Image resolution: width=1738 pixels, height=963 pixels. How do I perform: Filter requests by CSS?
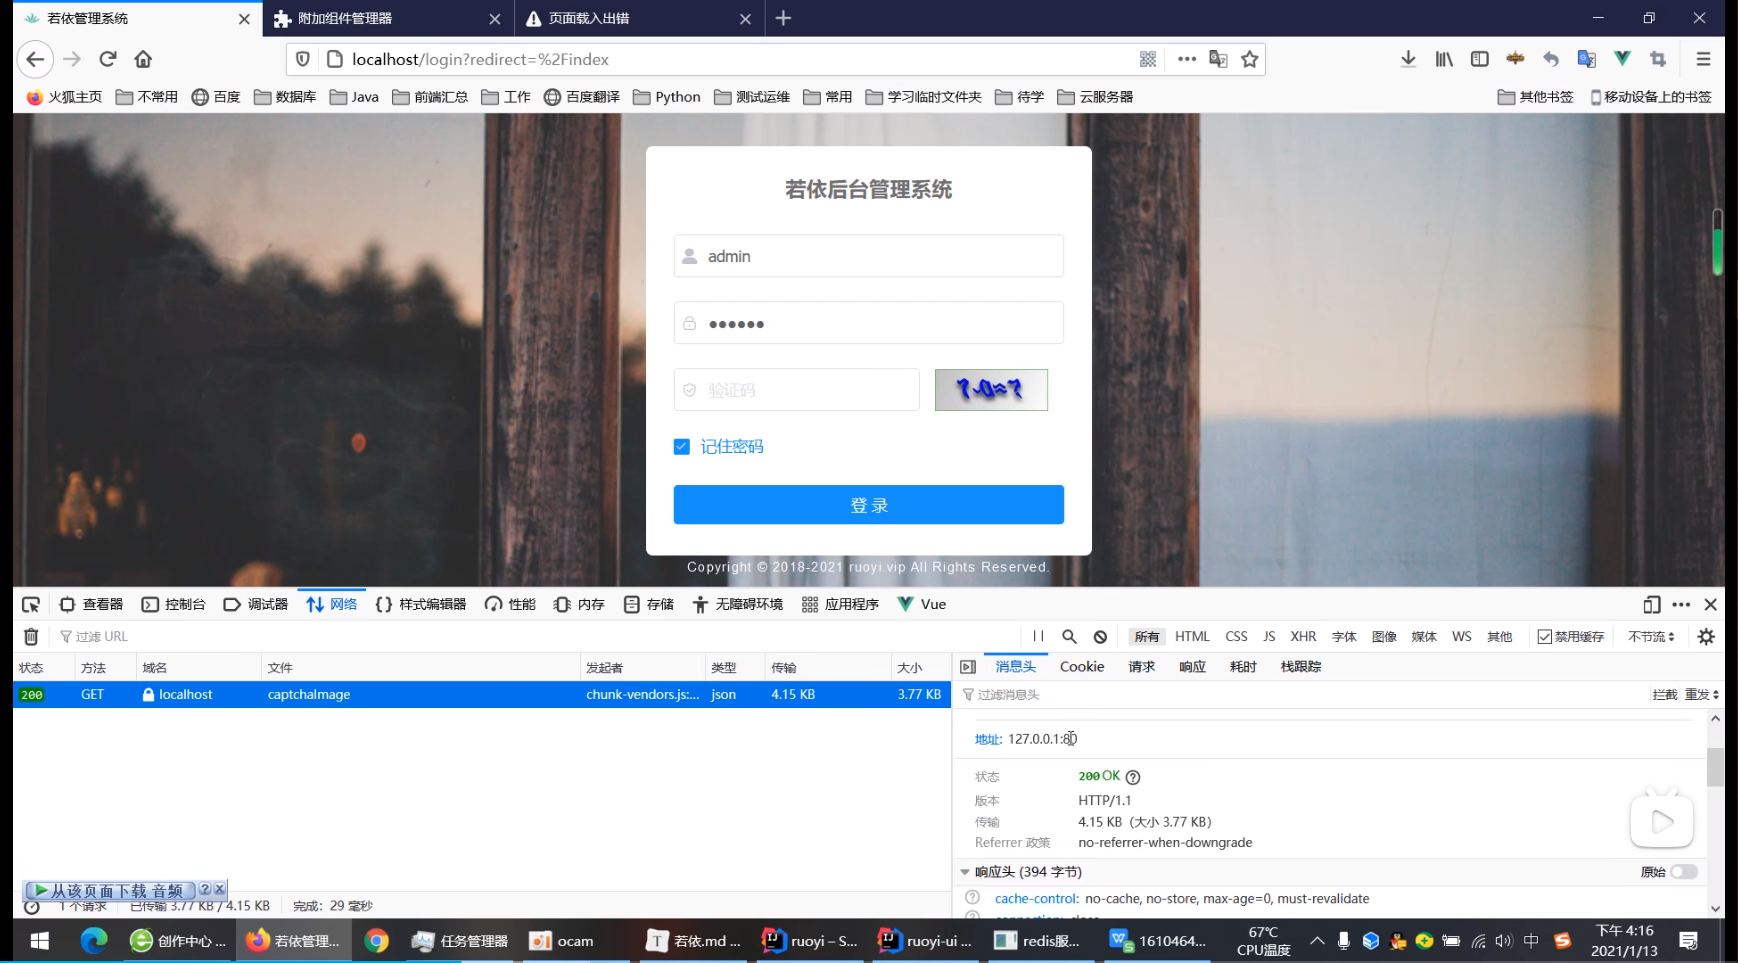point(1236,636)
